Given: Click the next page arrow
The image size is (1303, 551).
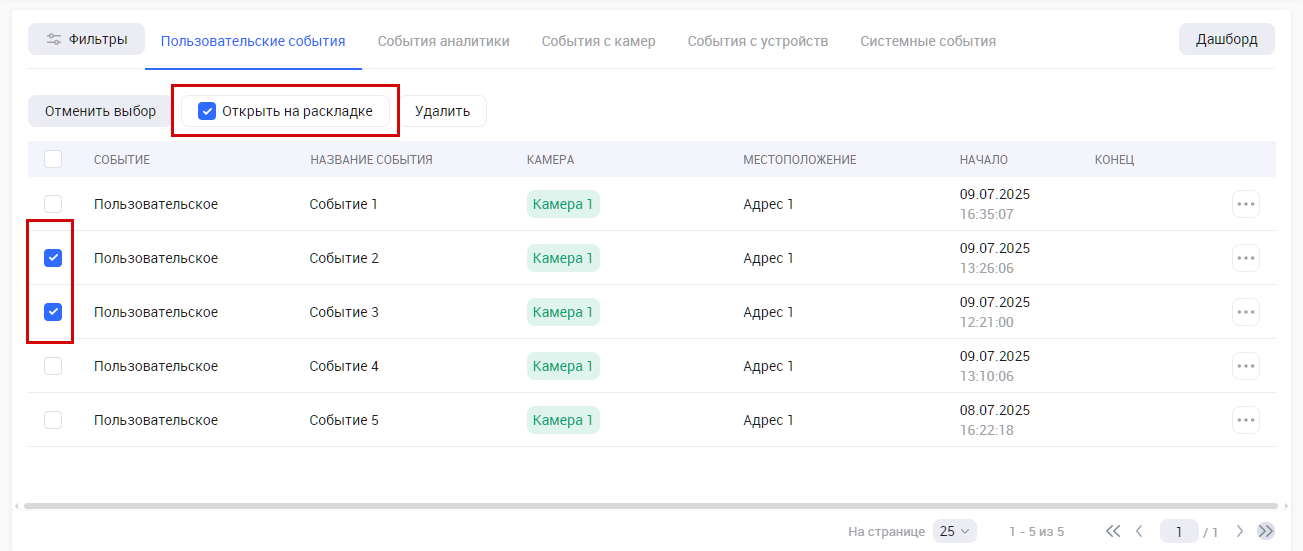Looking at the screenshot, I should pyautogui.click(x=1240, y=531).
